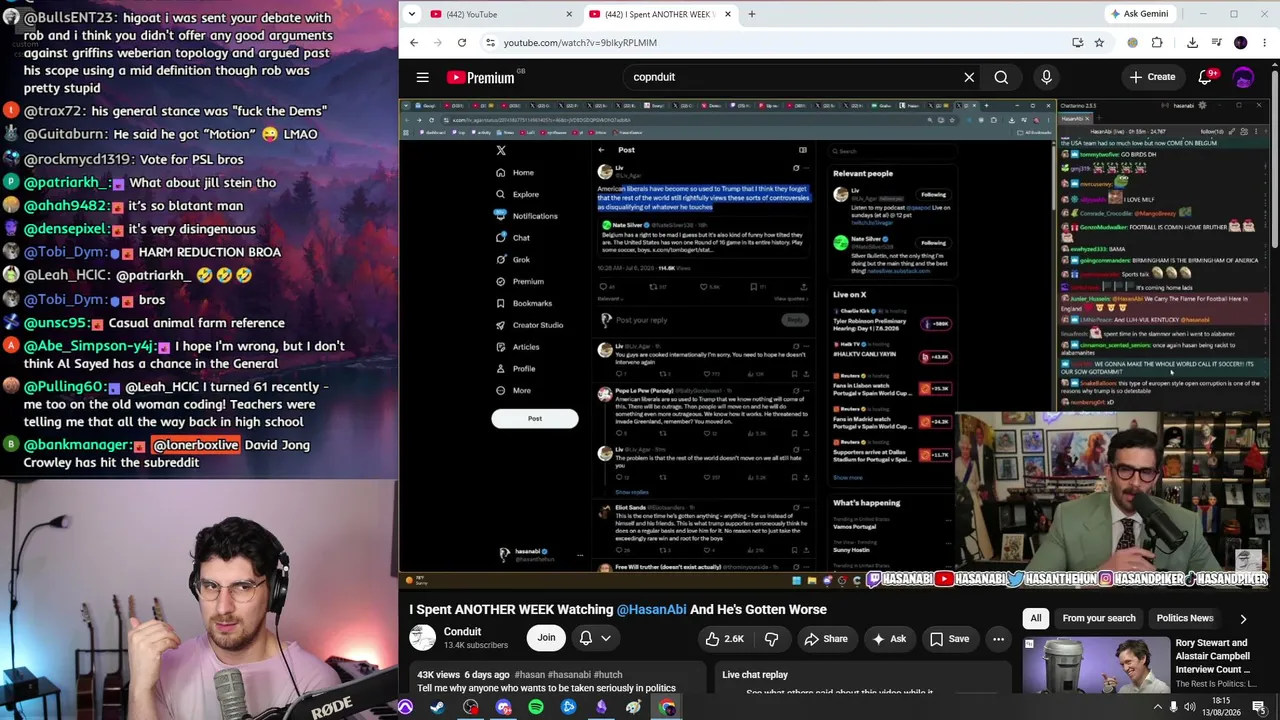
Task: Save the video to a playlist
Action: (x=949, y=639)
